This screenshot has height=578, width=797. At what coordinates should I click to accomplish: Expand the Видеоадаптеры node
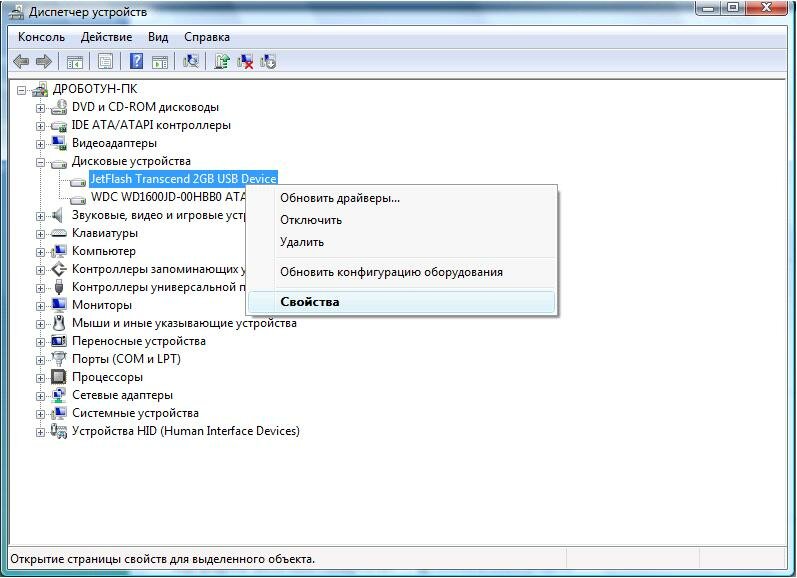[x=40, y=144]
